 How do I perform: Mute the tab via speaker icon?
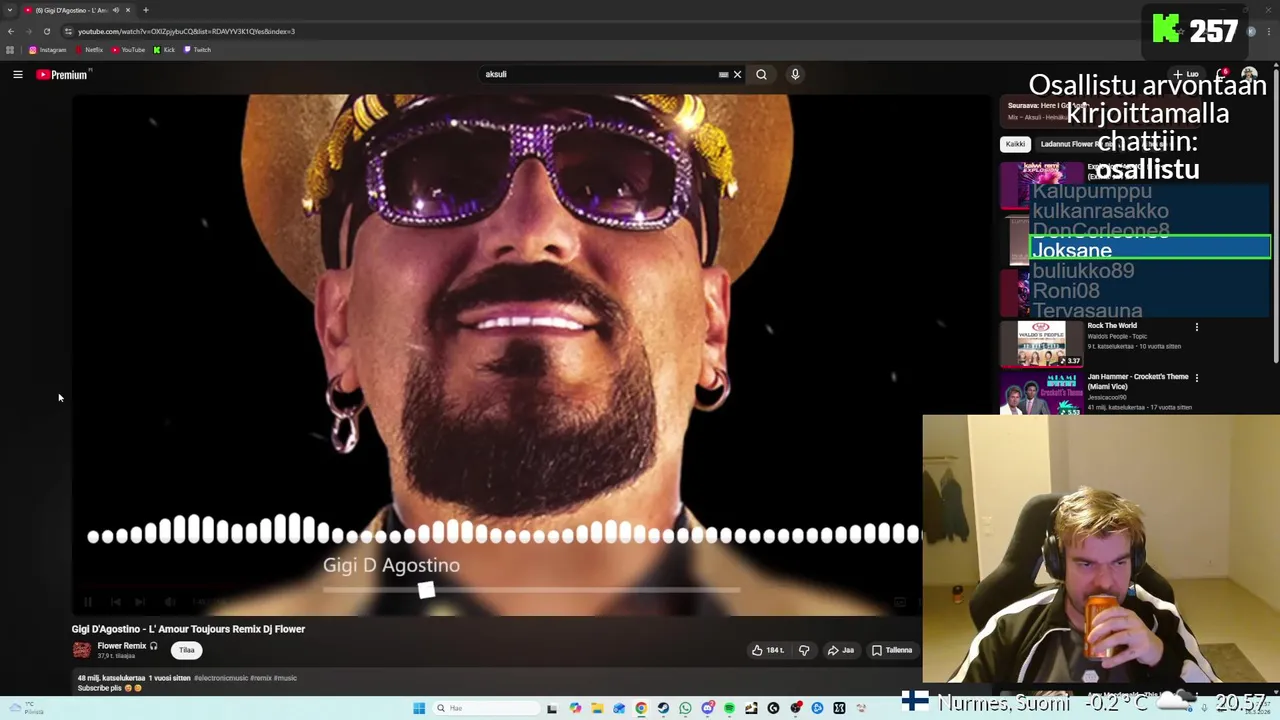coord(116,10)
